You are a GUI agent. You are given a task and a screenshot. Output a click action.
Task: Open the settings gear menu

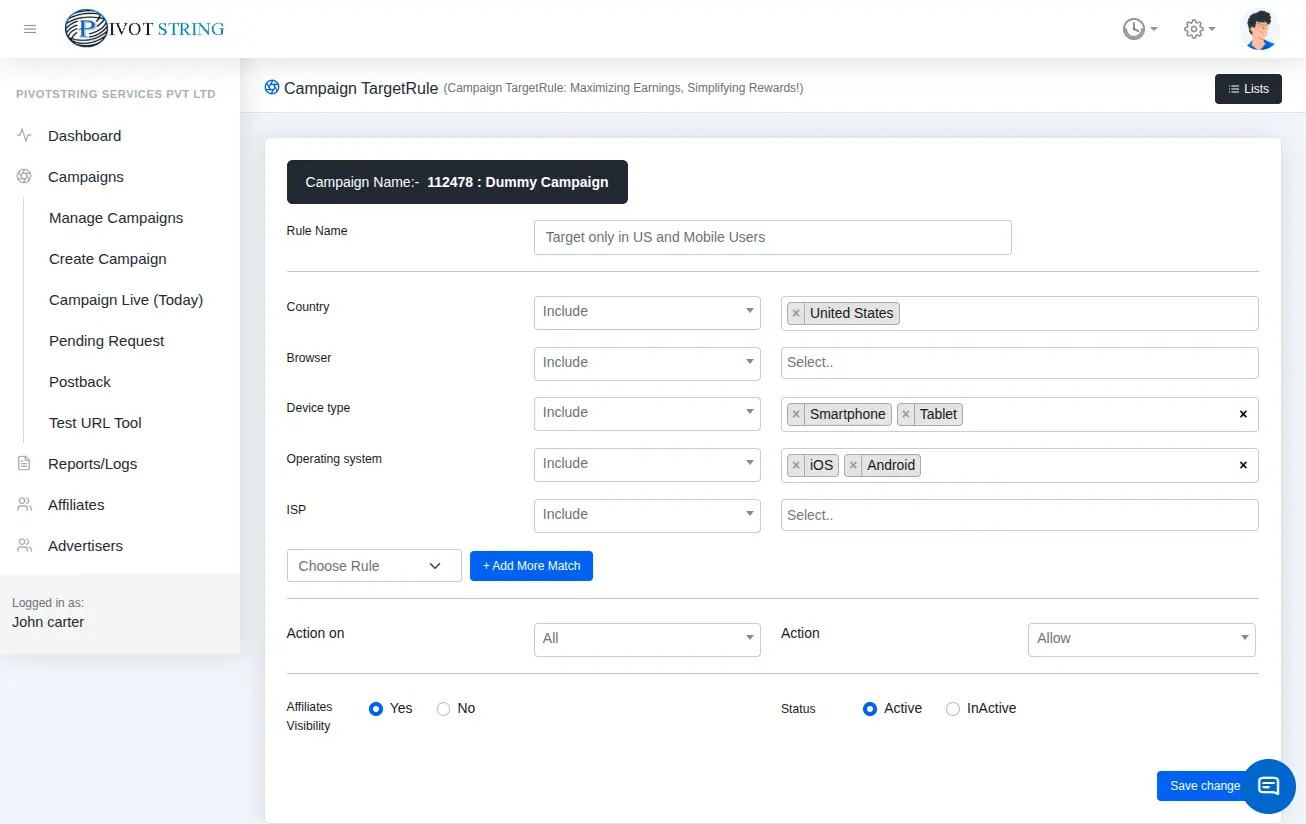(1199, 29)
